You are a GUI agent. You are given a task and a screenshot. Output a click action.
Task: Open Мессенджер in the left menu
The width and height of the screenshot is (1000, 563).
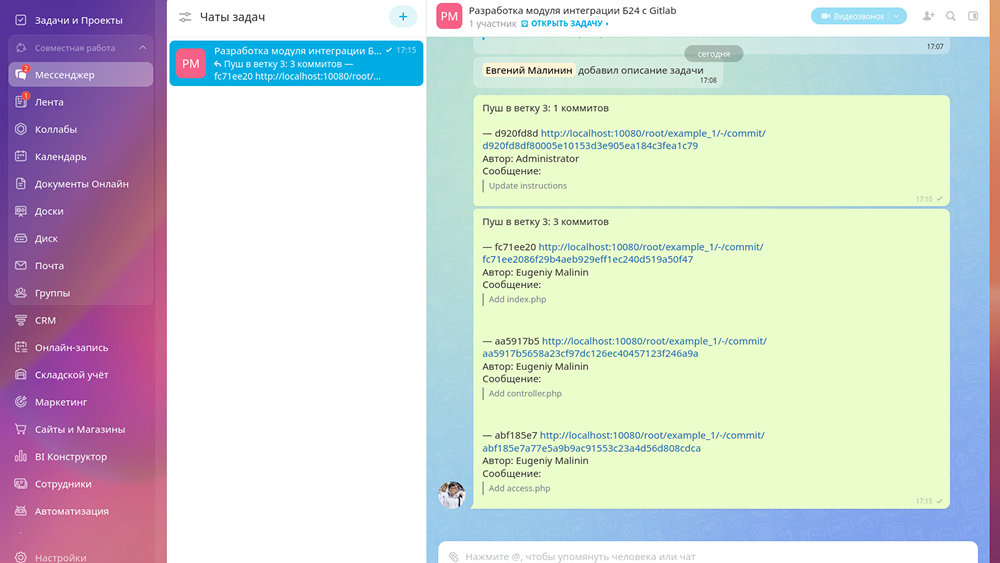click(81, 75)
